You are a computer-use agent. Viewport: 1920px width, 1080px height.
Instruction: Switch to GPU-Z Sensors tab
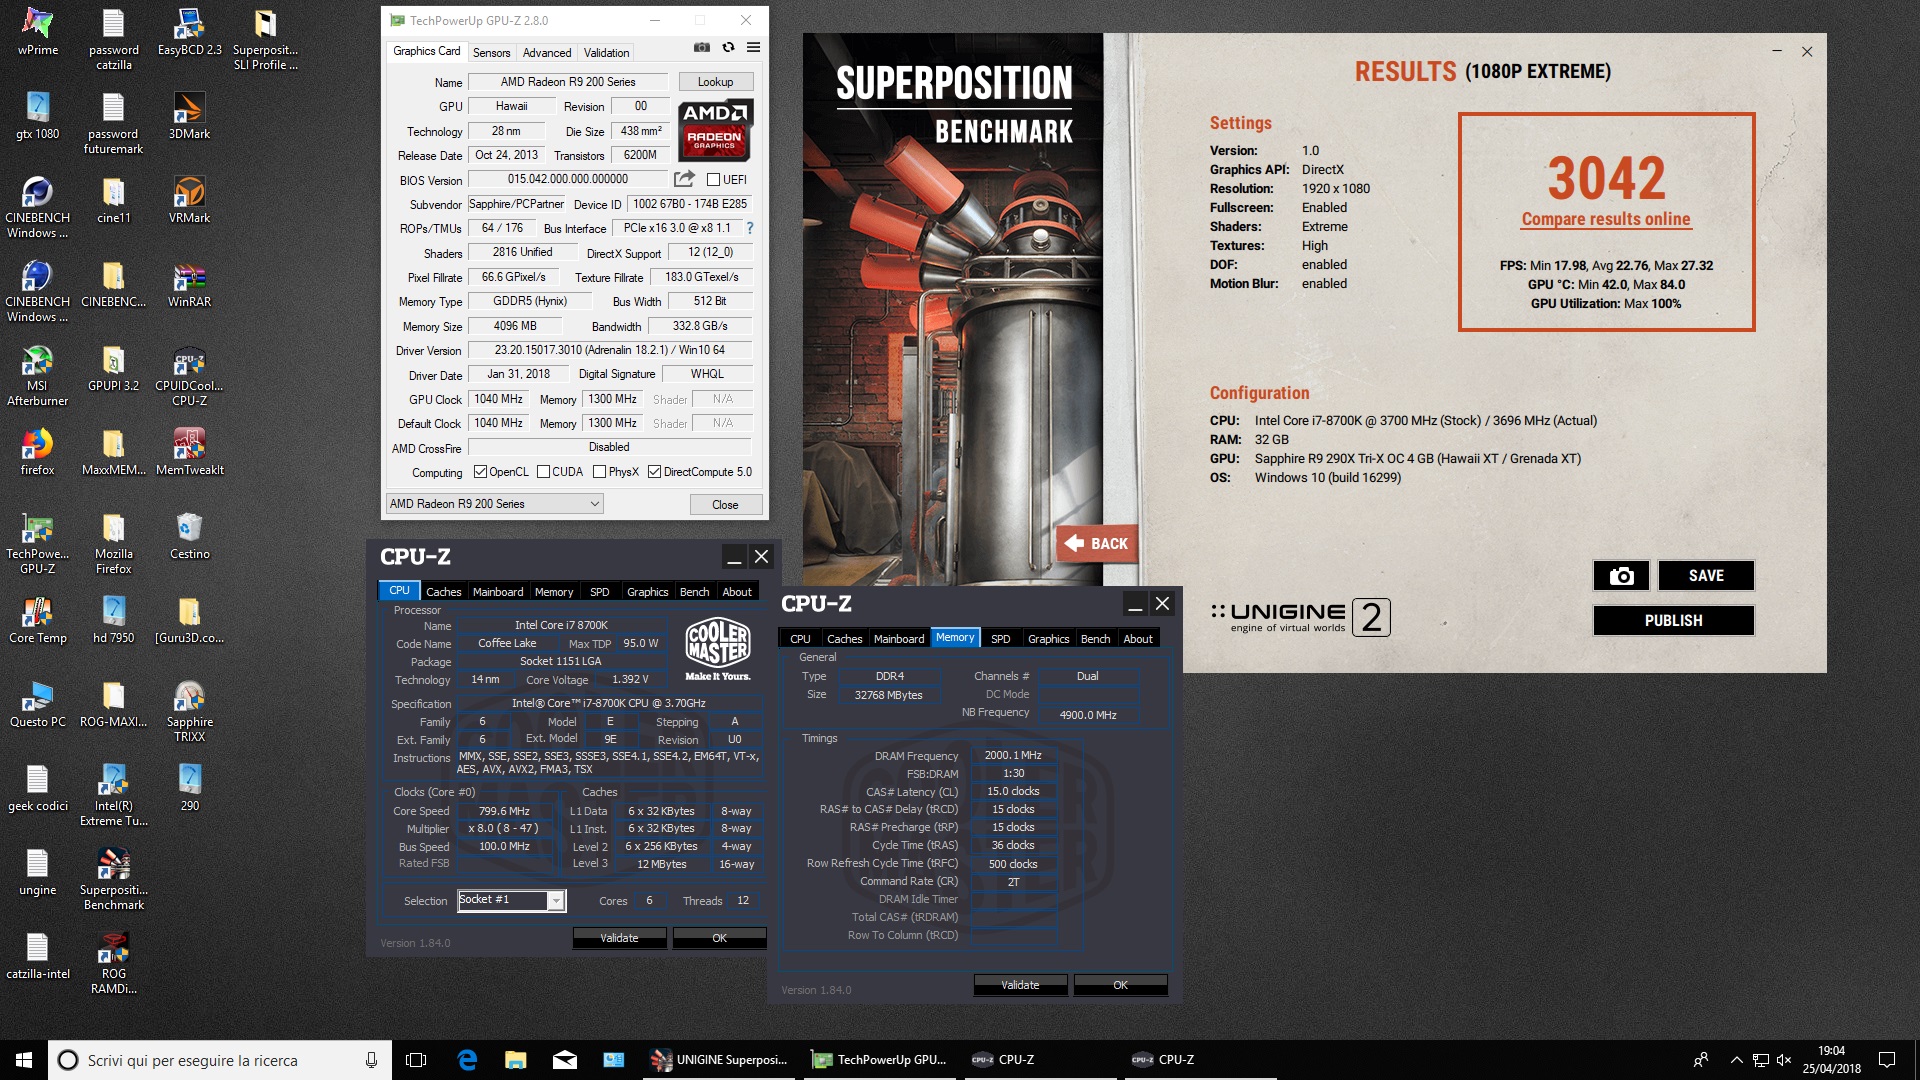491,53
